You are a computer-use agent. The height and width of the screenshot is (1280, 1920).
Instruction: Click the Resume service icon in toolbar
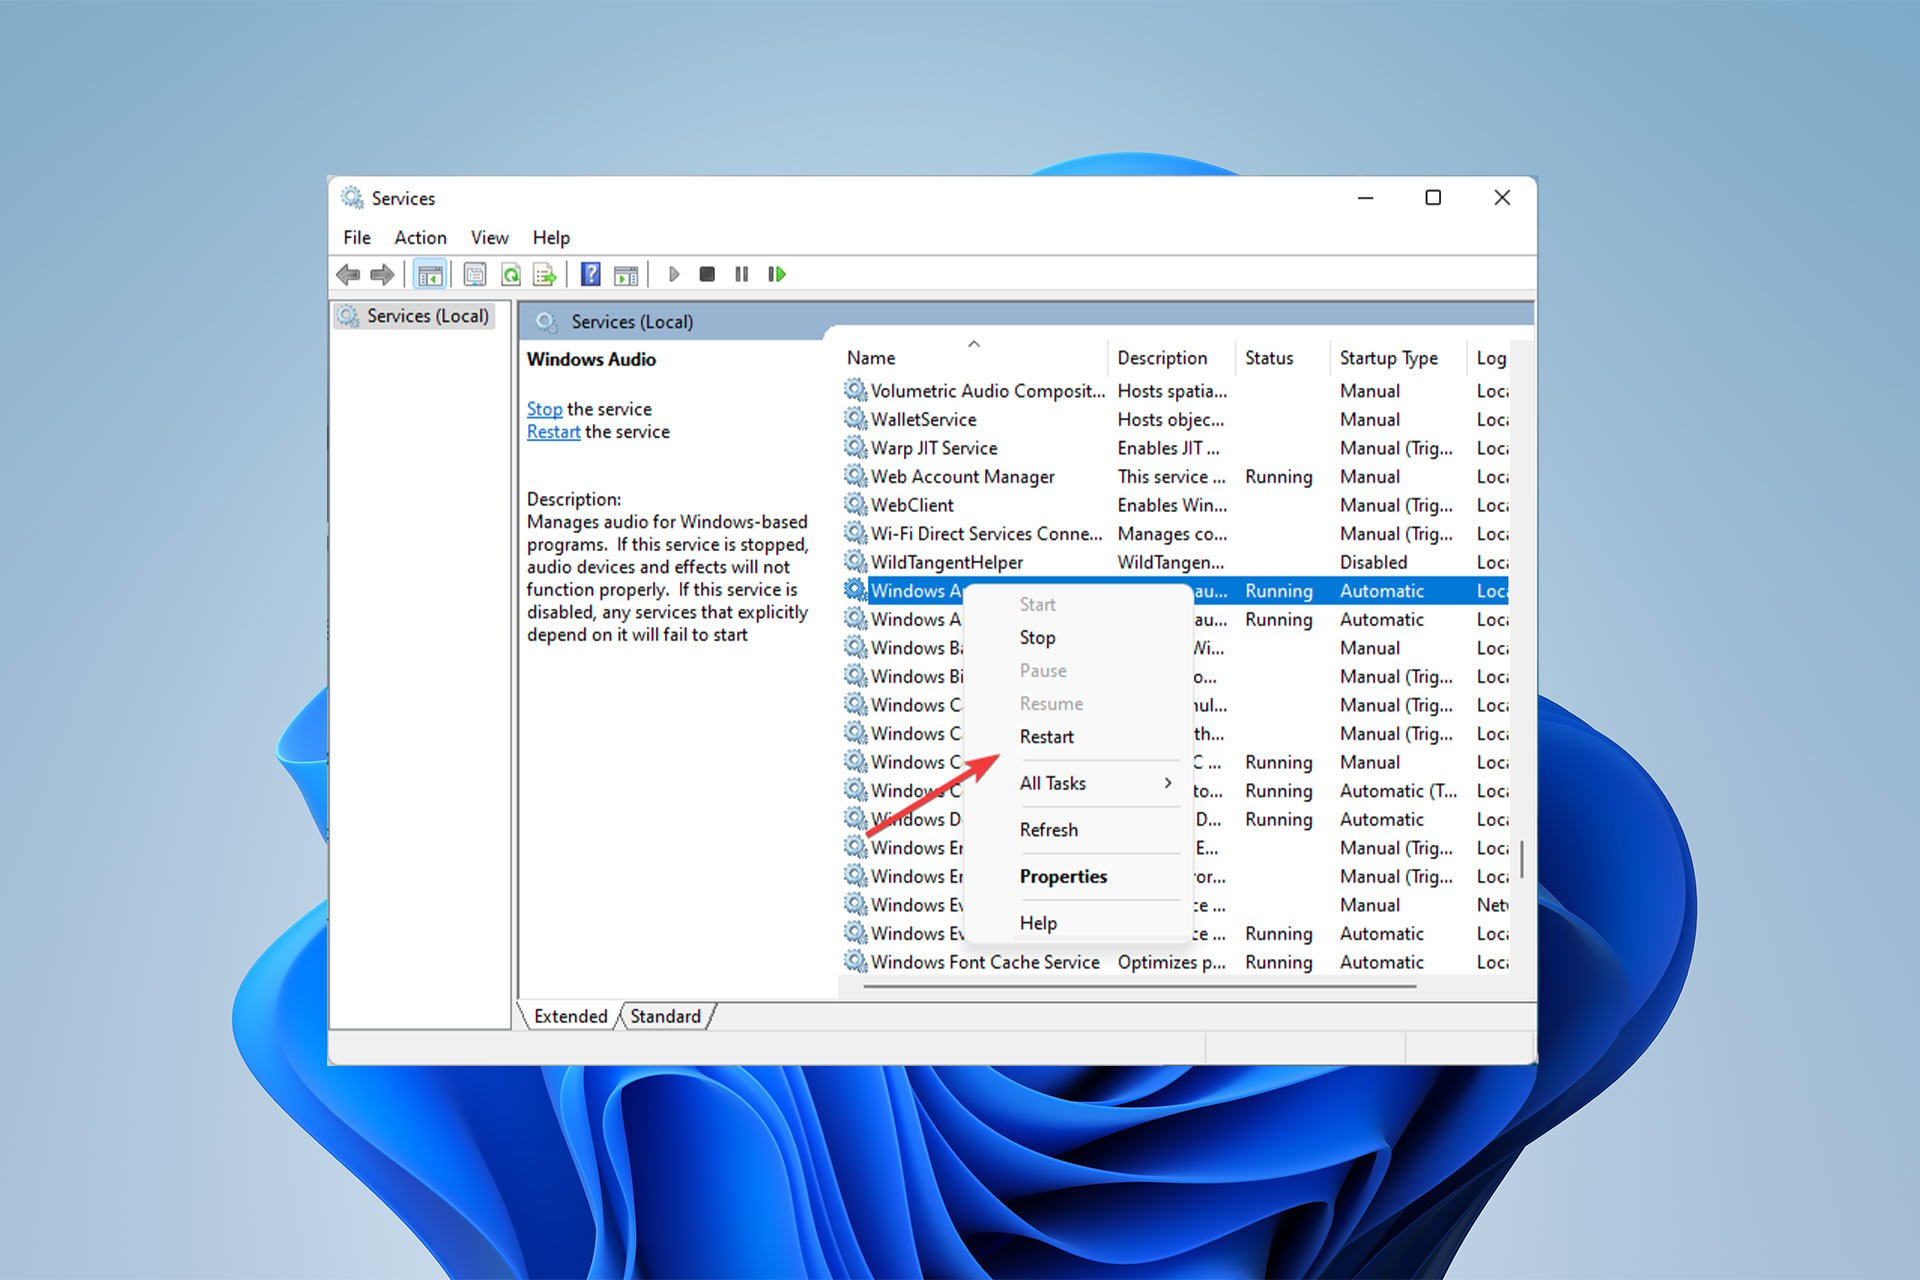pos(780,274)
